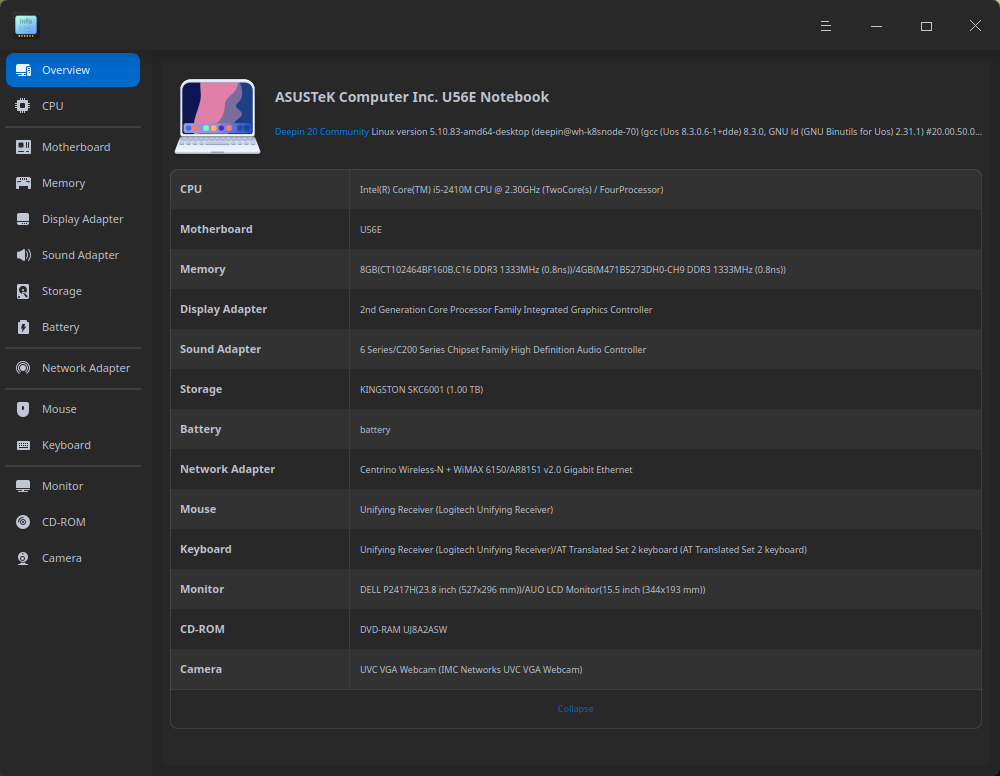Screen dimensions: 1000x776
Task: Select Battery label in sidebar
Action: coord(61,327)
